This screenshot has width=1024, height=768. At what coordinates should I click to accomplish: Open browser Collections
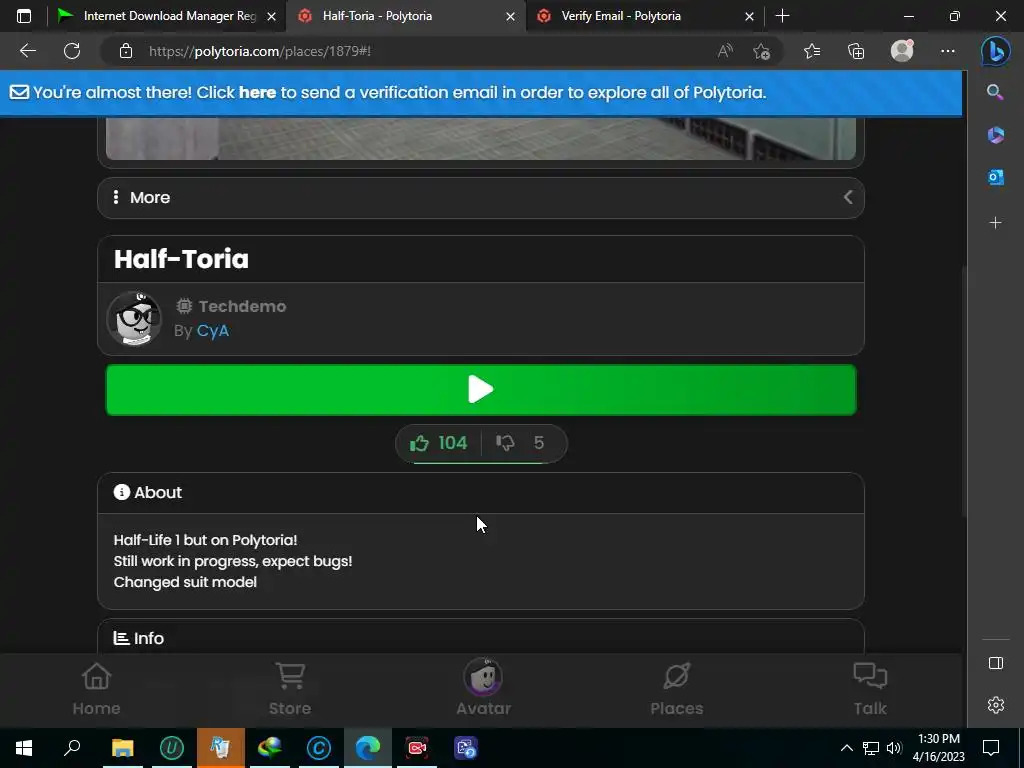(856, 51)
